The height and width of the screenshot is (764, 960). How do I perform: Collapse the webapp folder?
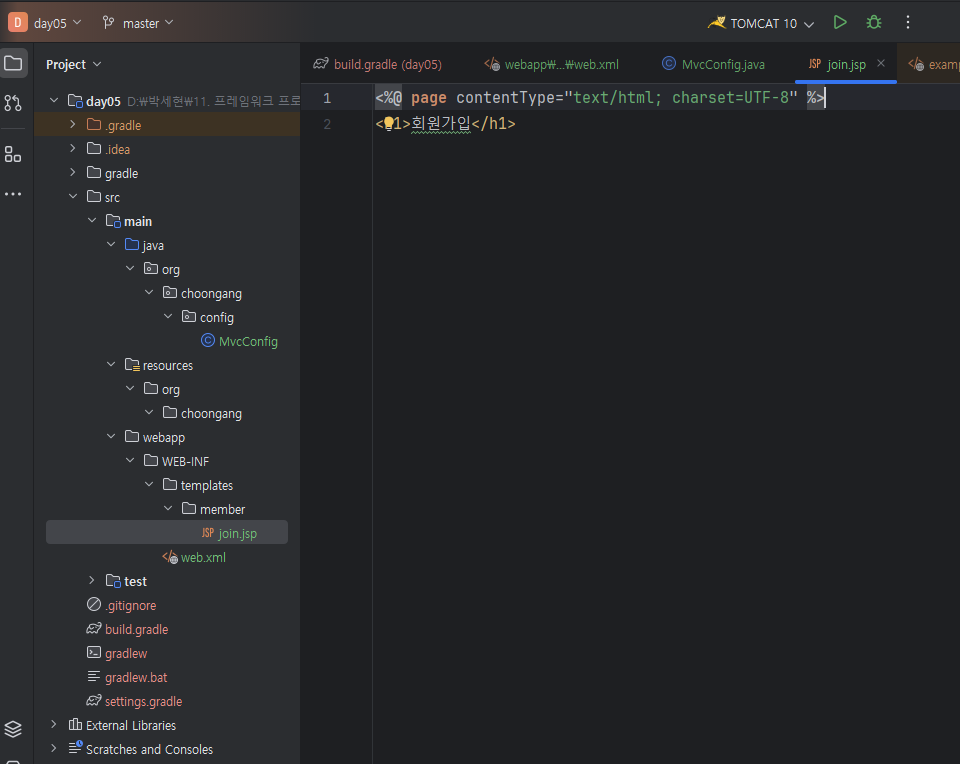point(111,436)
